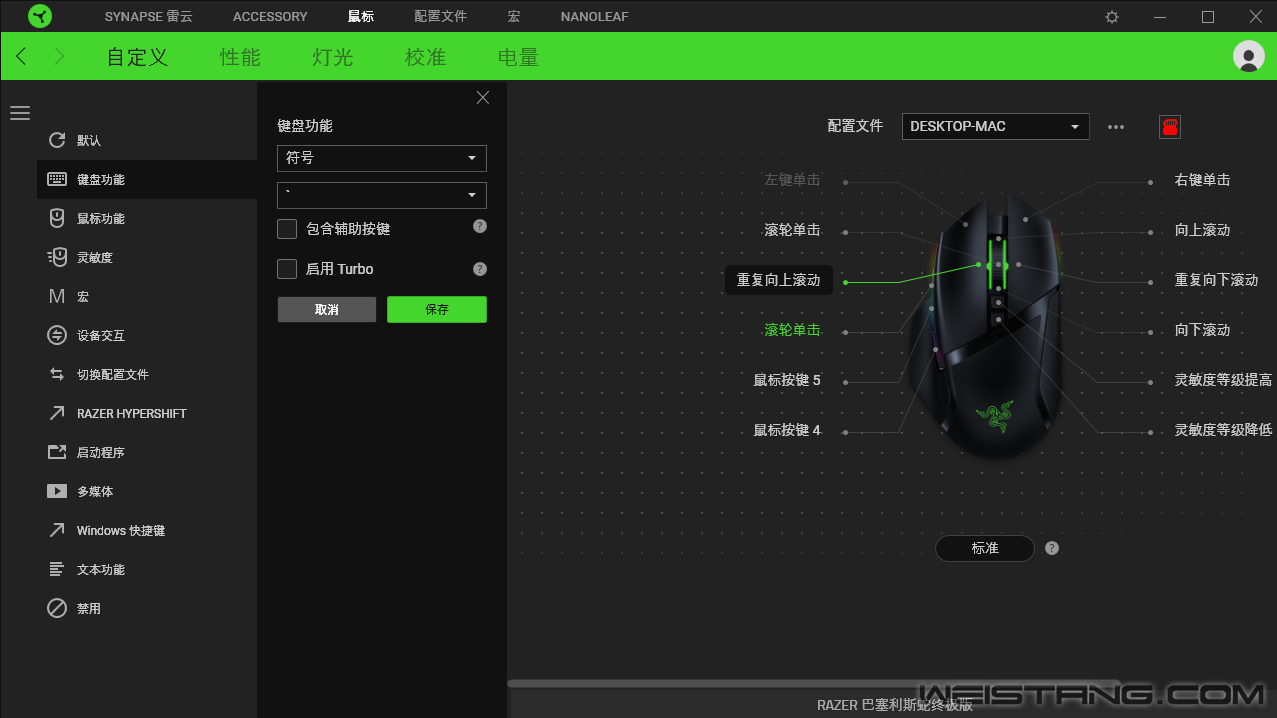Enable the 包含辅助按键 checkbox
The image size is (1277, 718).
click(287, 229)
